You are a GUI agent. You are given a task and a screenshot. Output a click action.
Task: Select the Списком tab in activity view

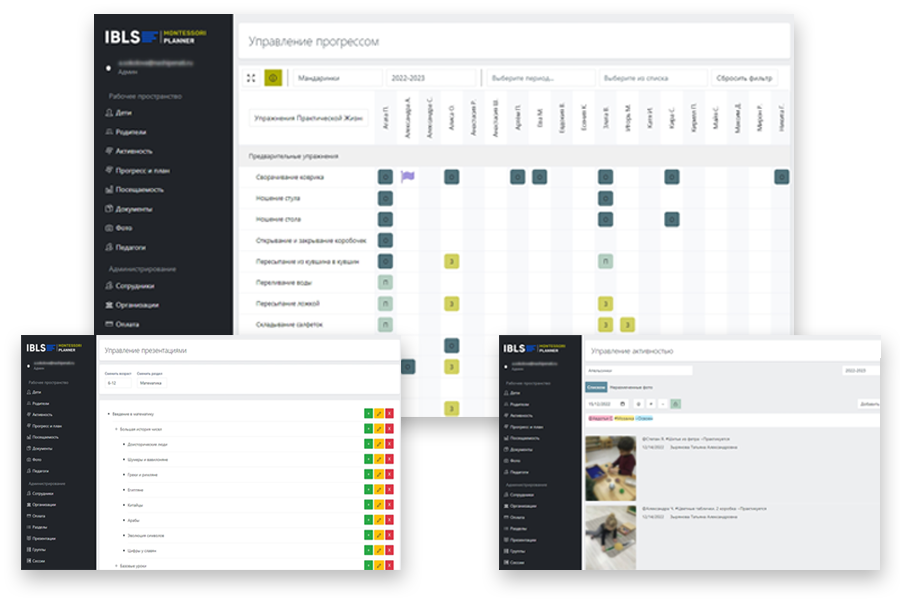pos(596,388)
